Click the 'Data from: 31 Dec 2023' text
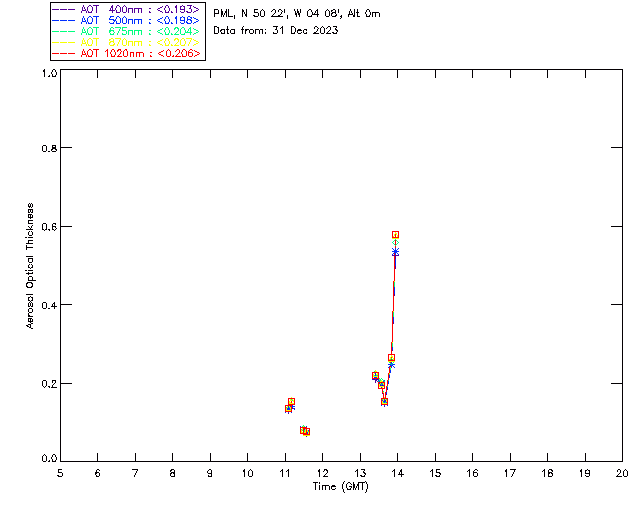This screenshot has height=512, width=640. pos(276,30)
